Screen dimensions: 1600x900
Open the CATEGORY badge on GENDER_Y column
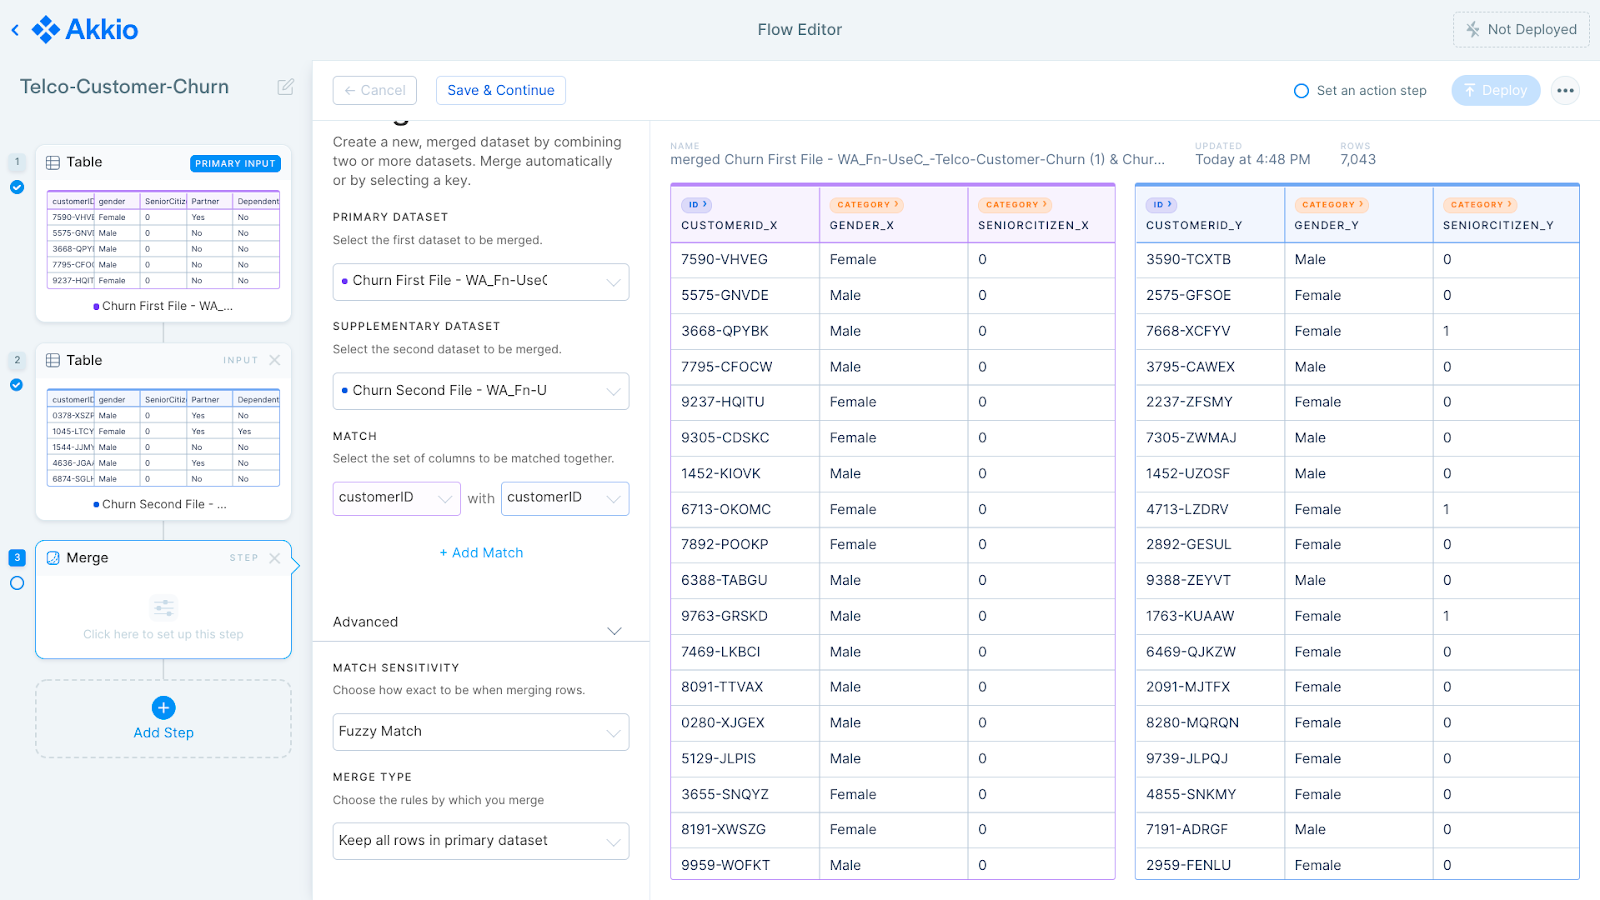tap(1332, 203)
